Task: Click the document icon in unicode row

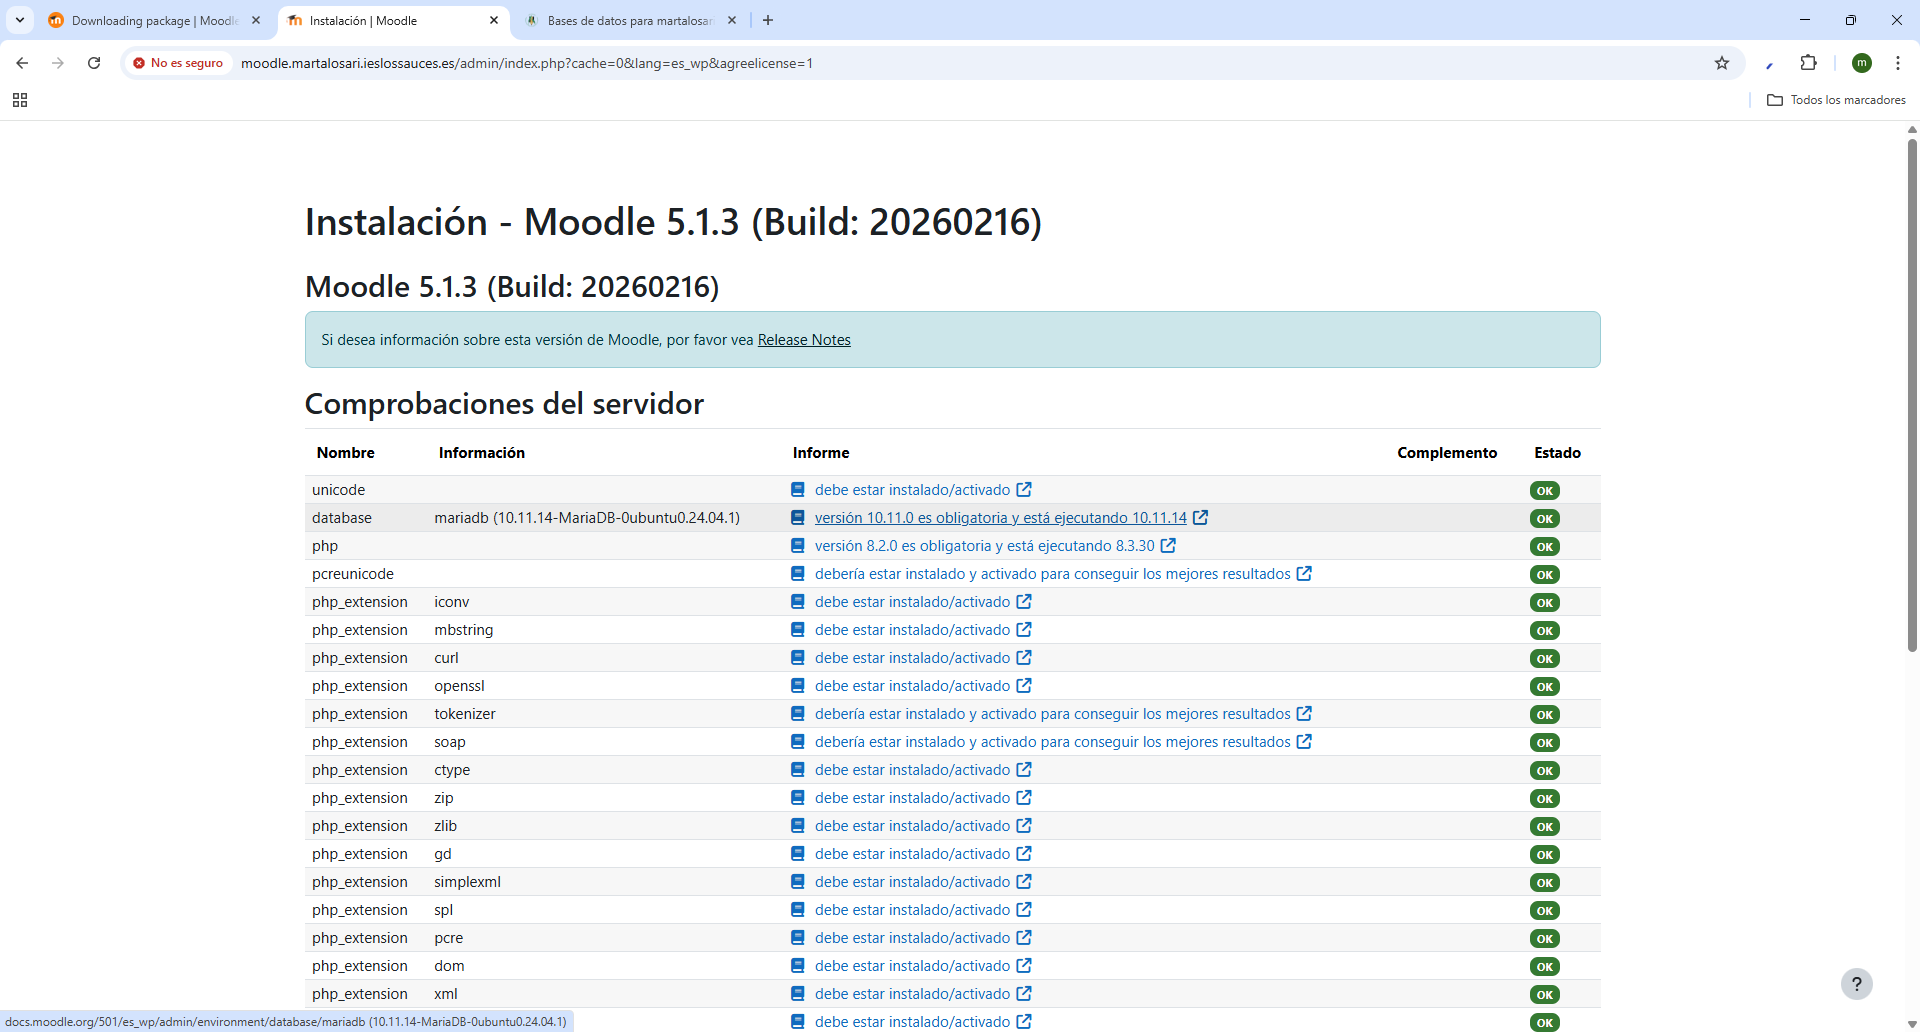Action: [798, 490]
